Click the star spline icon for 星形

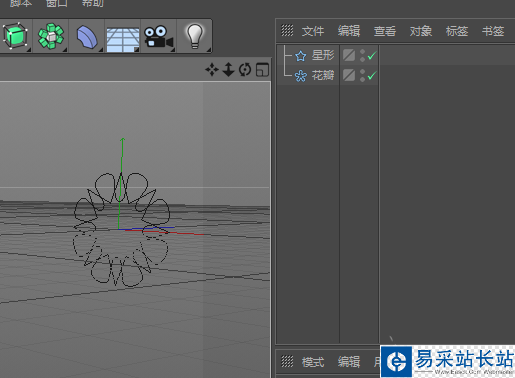click(300, 56)
